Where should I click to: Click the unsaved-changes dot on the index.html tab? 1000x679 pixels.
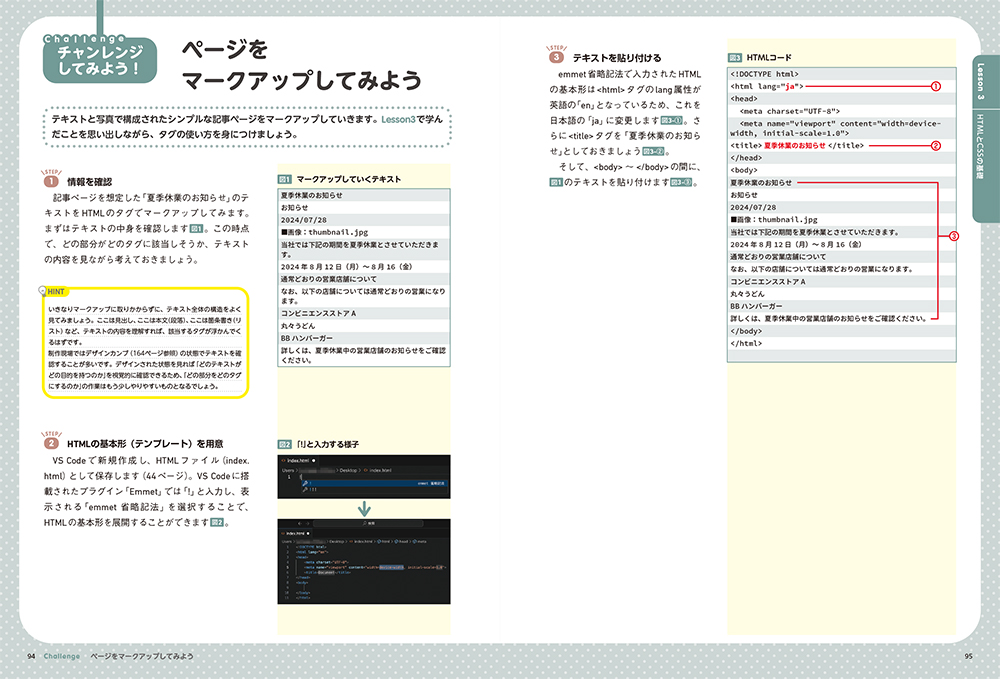pyautogui.click(x=312, y=460)
